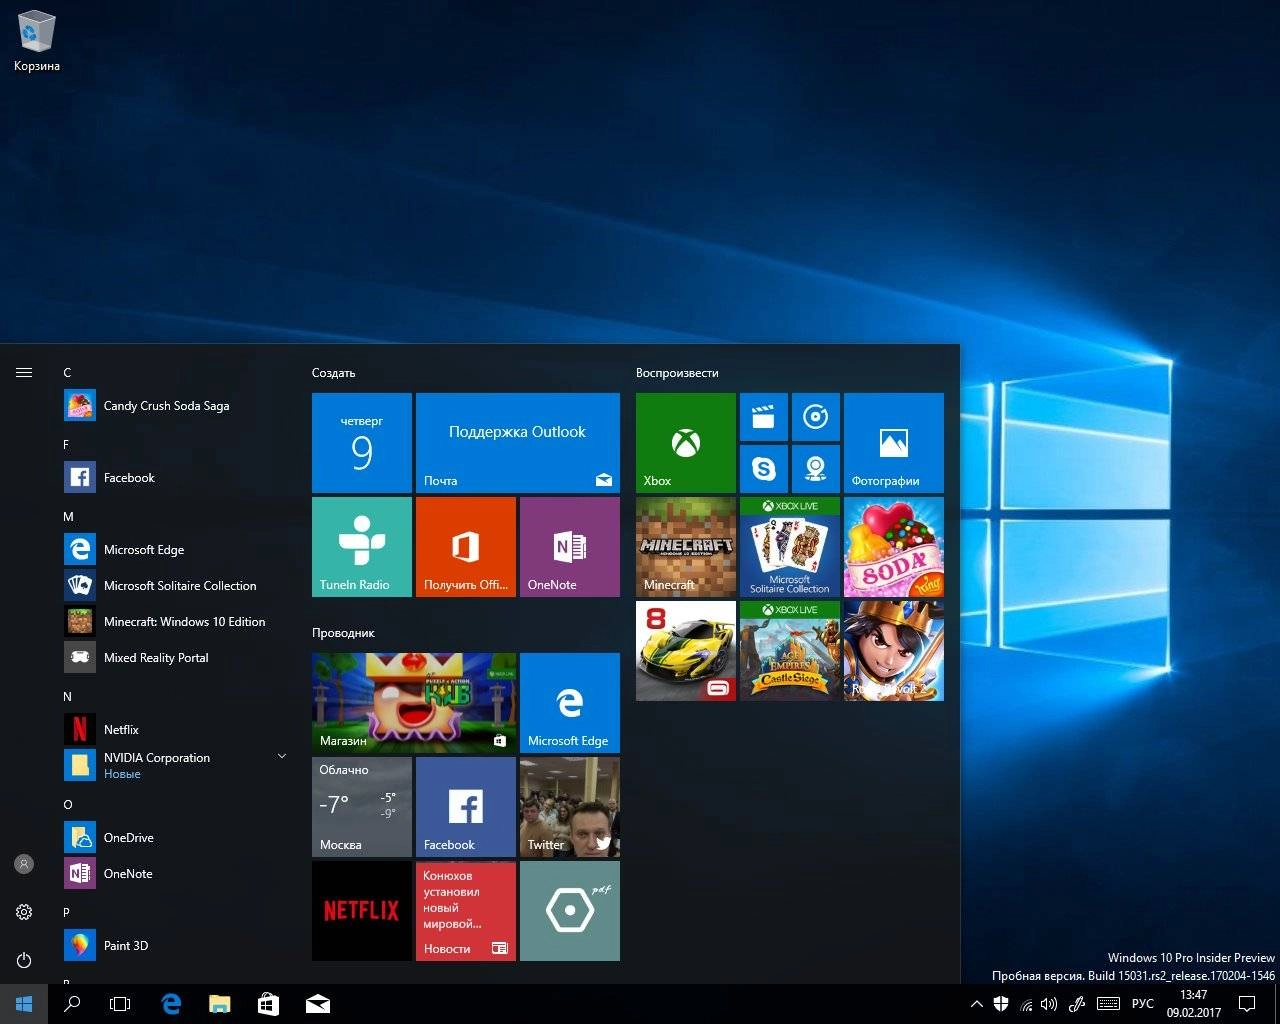This screenshot has height=1024, width=1280.
Task: Open the calendar tile showing четверг 9
Action: click(x=362, y=443)
